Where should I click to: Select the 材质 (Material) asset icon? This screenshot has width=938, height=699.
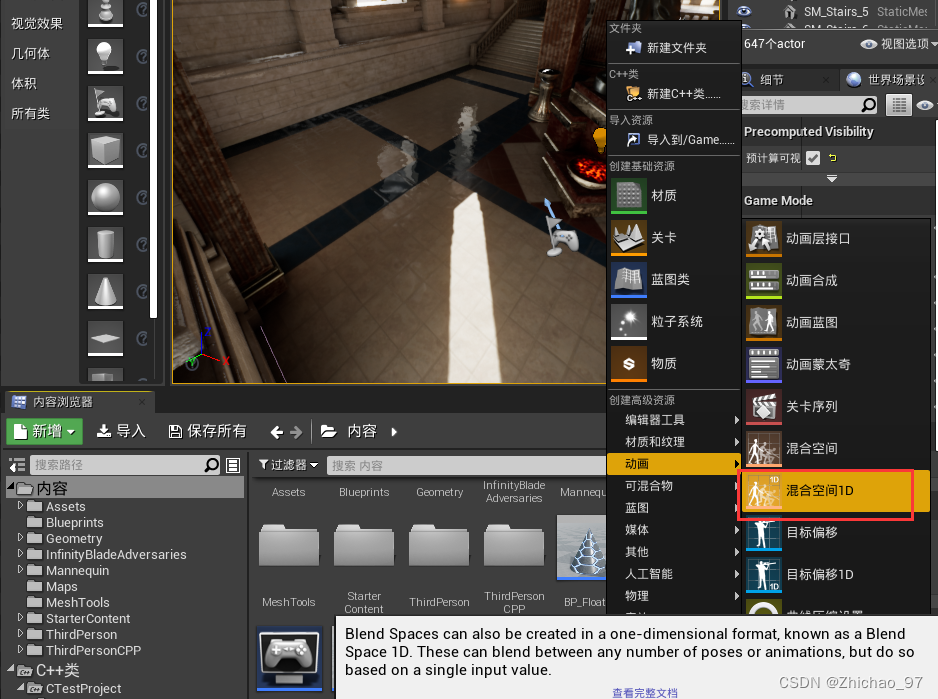tap(629, 195)
